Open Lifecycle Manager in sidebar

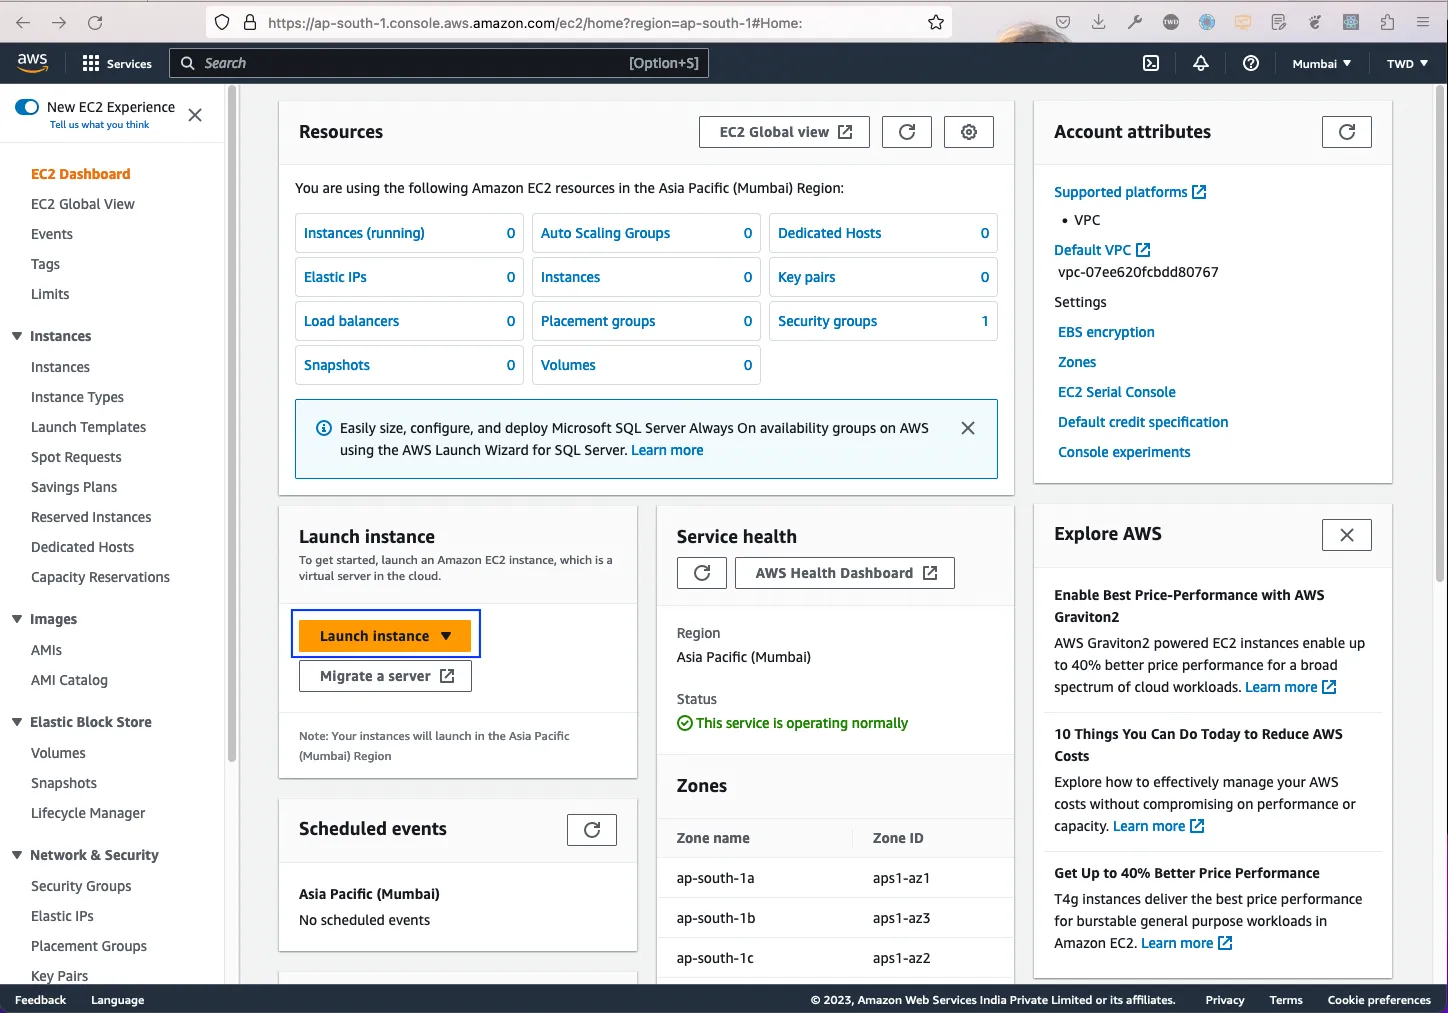click(x=88, y=813)
